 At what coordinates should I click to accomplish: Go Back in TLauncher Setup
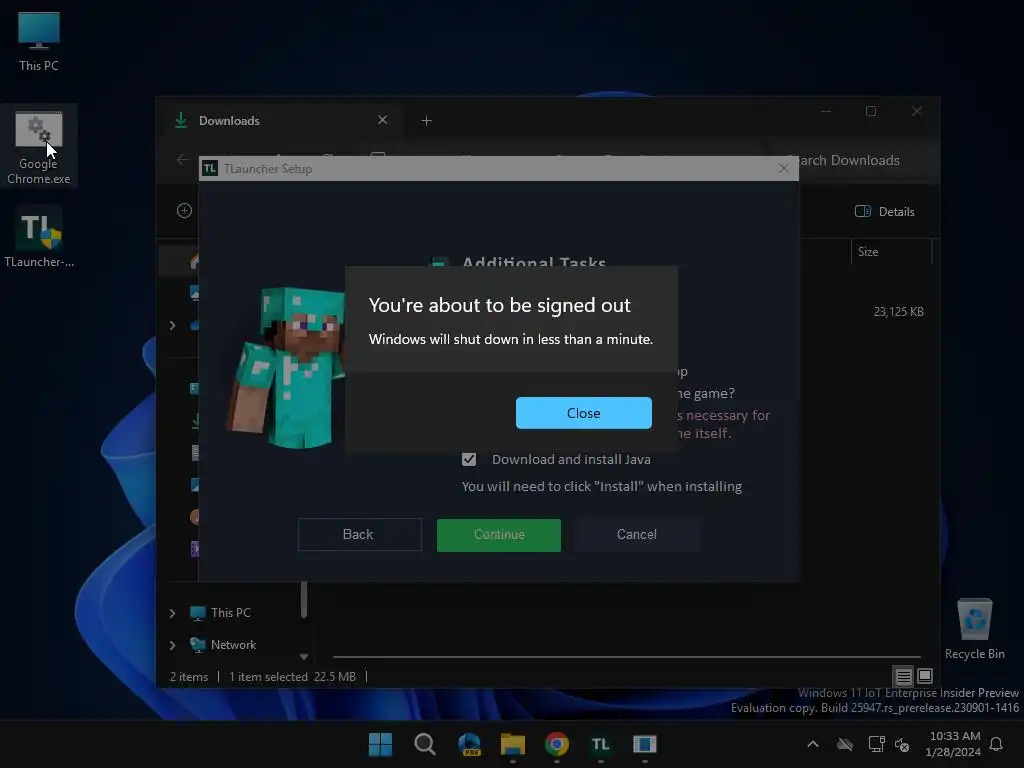coord(359,535)
